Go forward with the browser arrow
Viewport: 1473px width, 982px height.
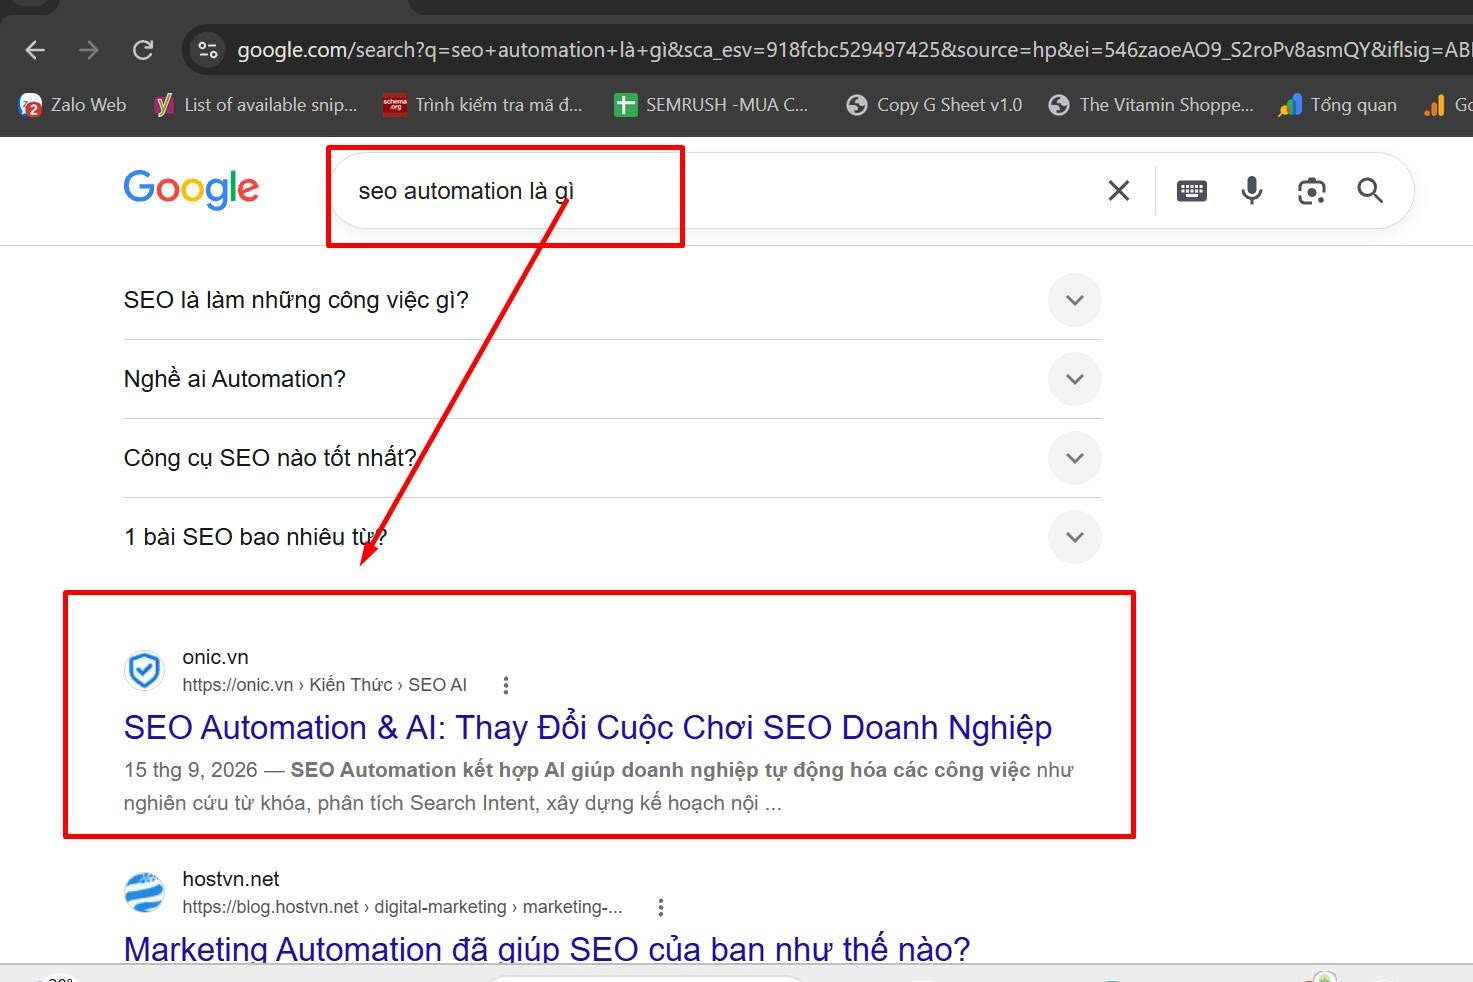(x=89, y=50)
